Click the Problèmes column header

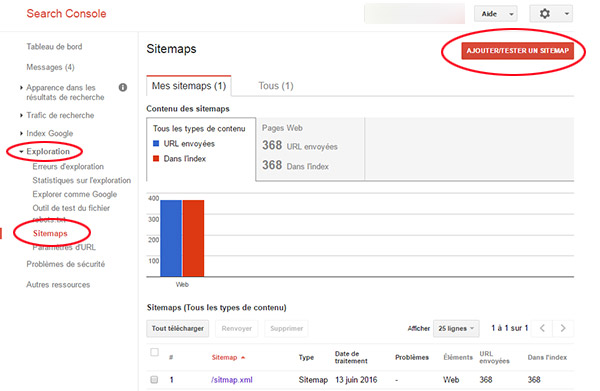point(412,357)
